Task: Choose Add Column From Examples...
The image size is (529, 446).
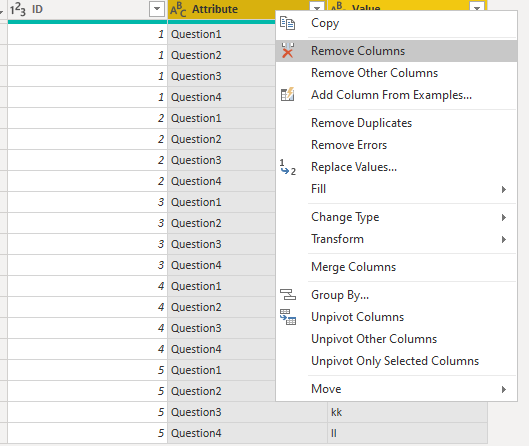Action: pyautogui.click(x=396, y=95)
